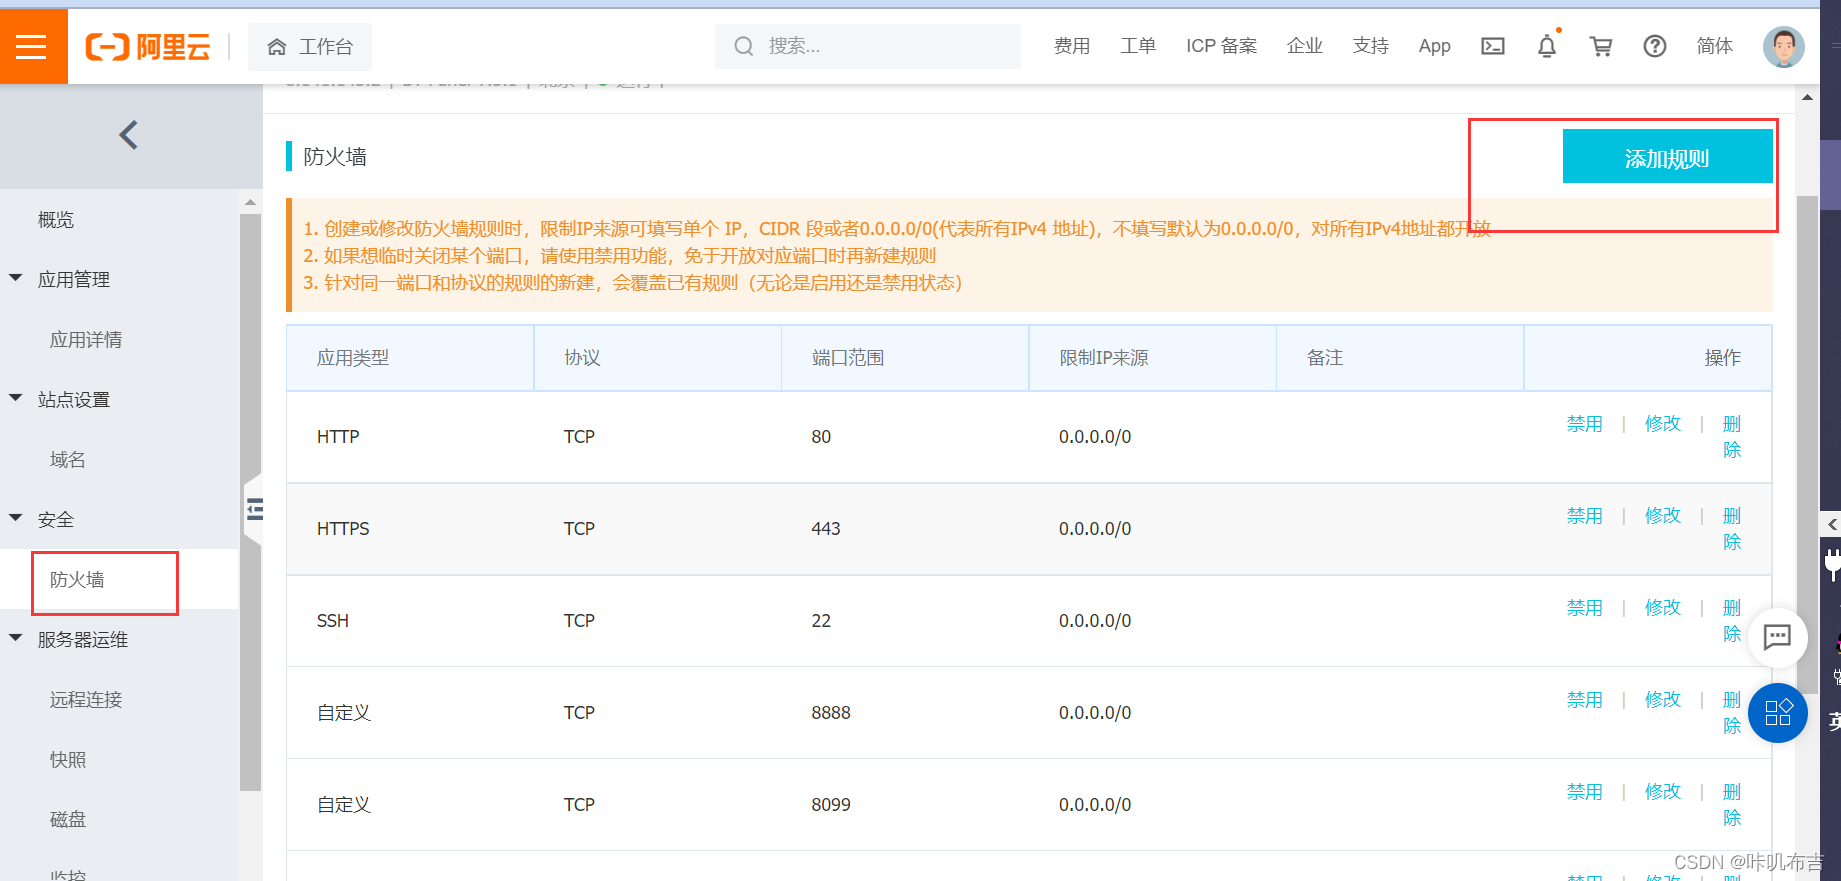Open the user avatar menu
The height and width of the screenshot is (881, 1841).
pyautogui.click(x=1783, y=47)
